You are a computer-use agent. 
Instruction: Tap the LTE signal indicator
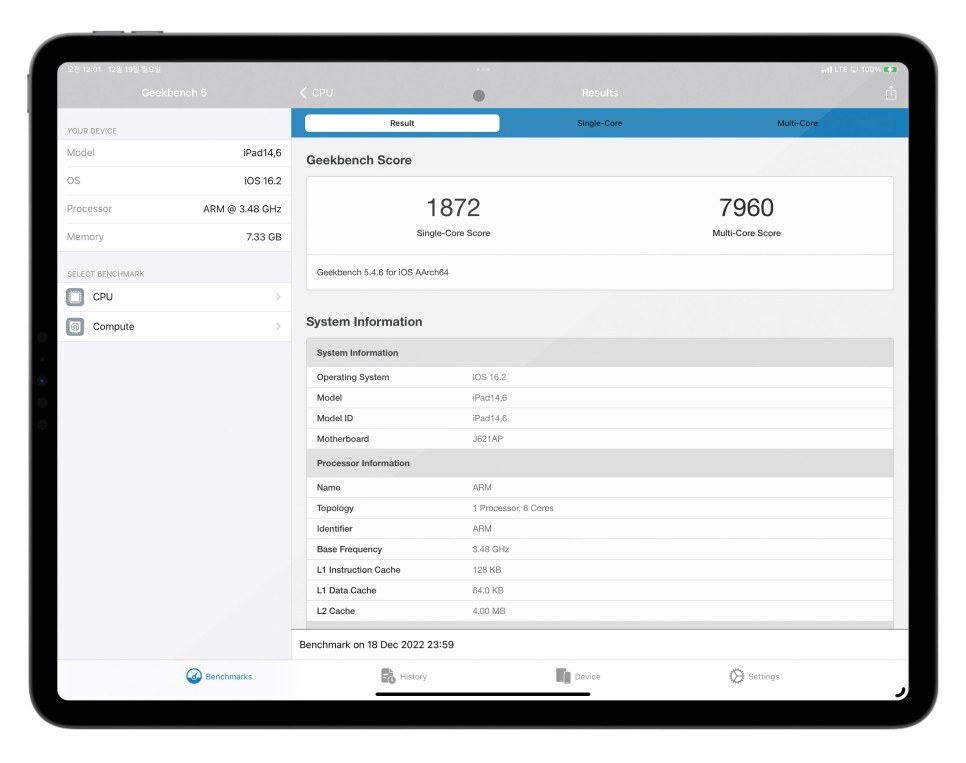834,70
